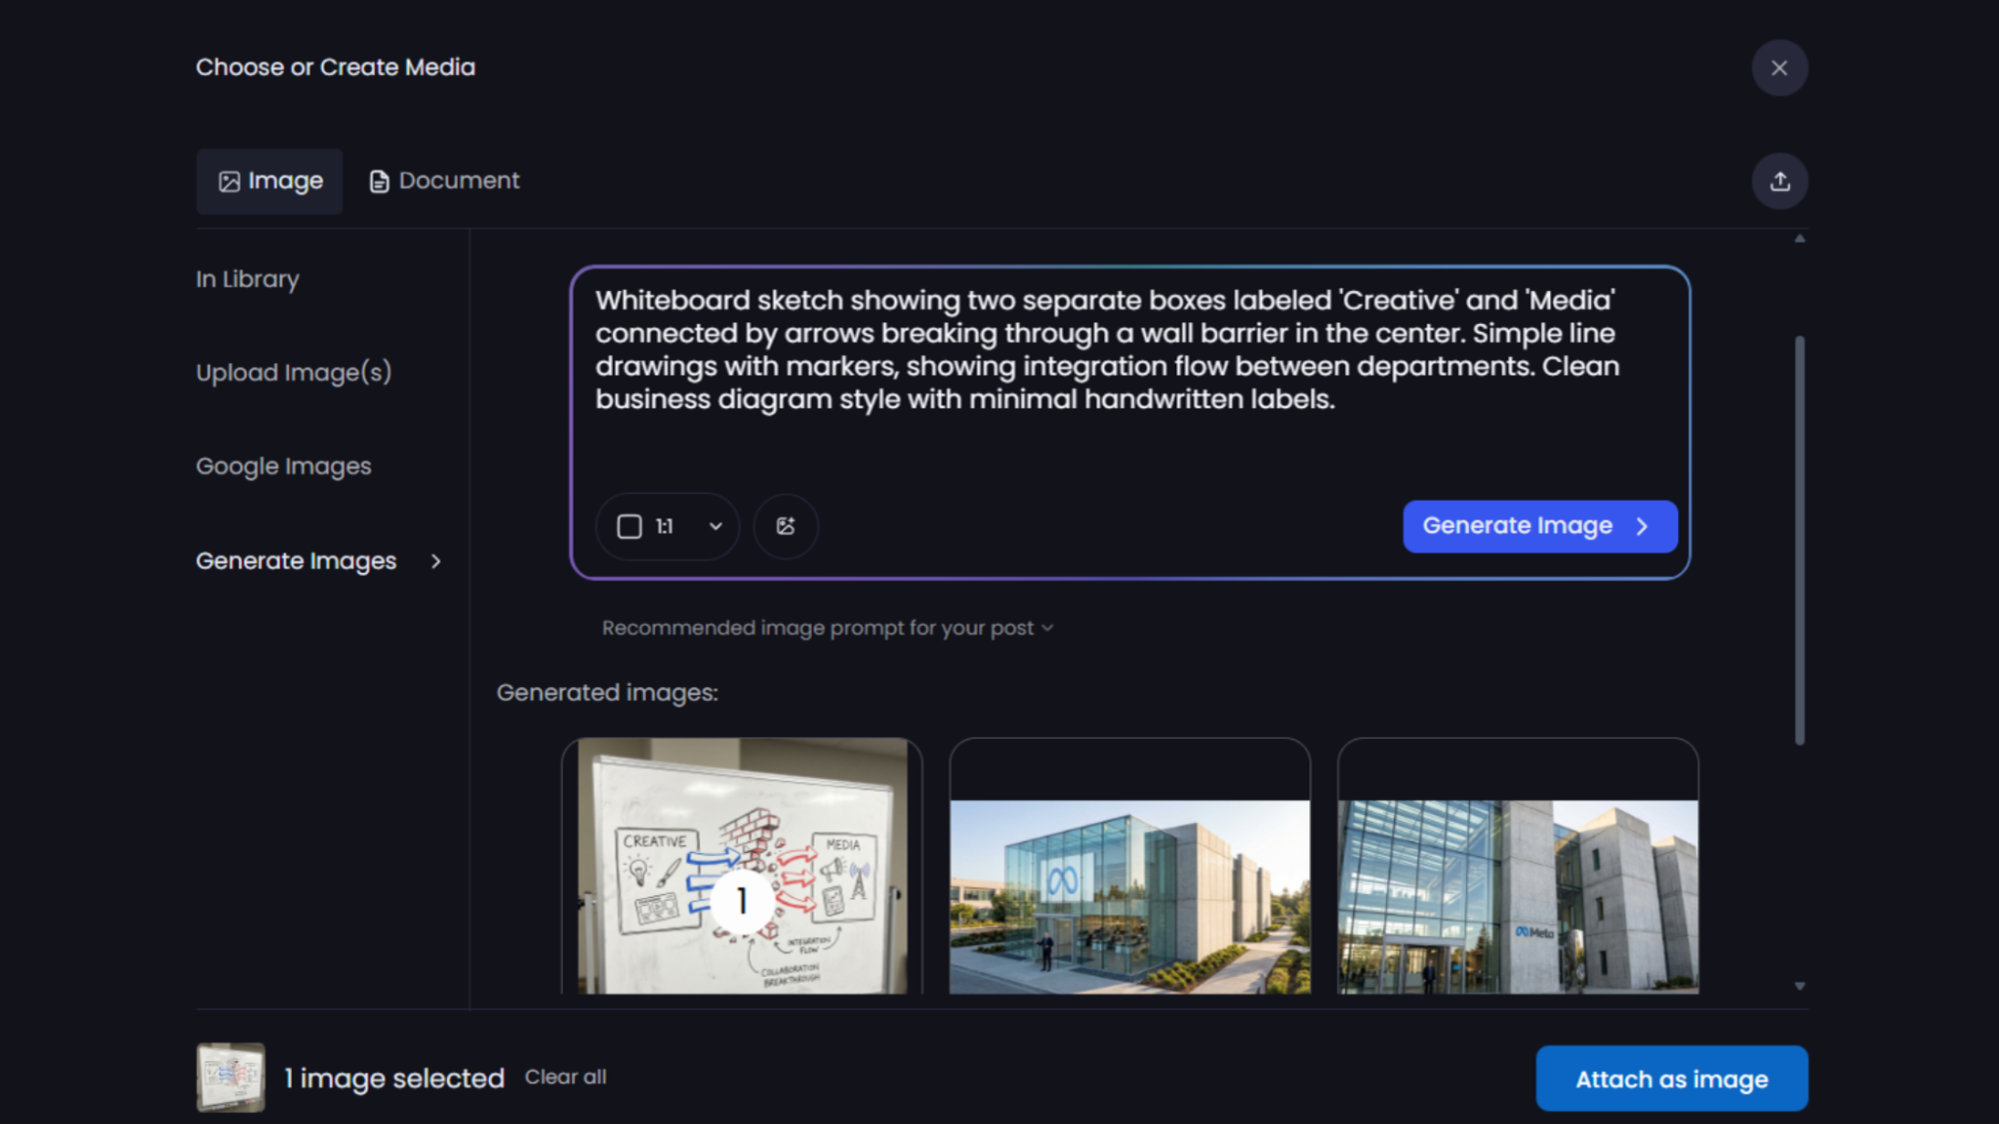Clear all selected images
This screenshot has height=1125, width=1999.
coord(565,1077)
